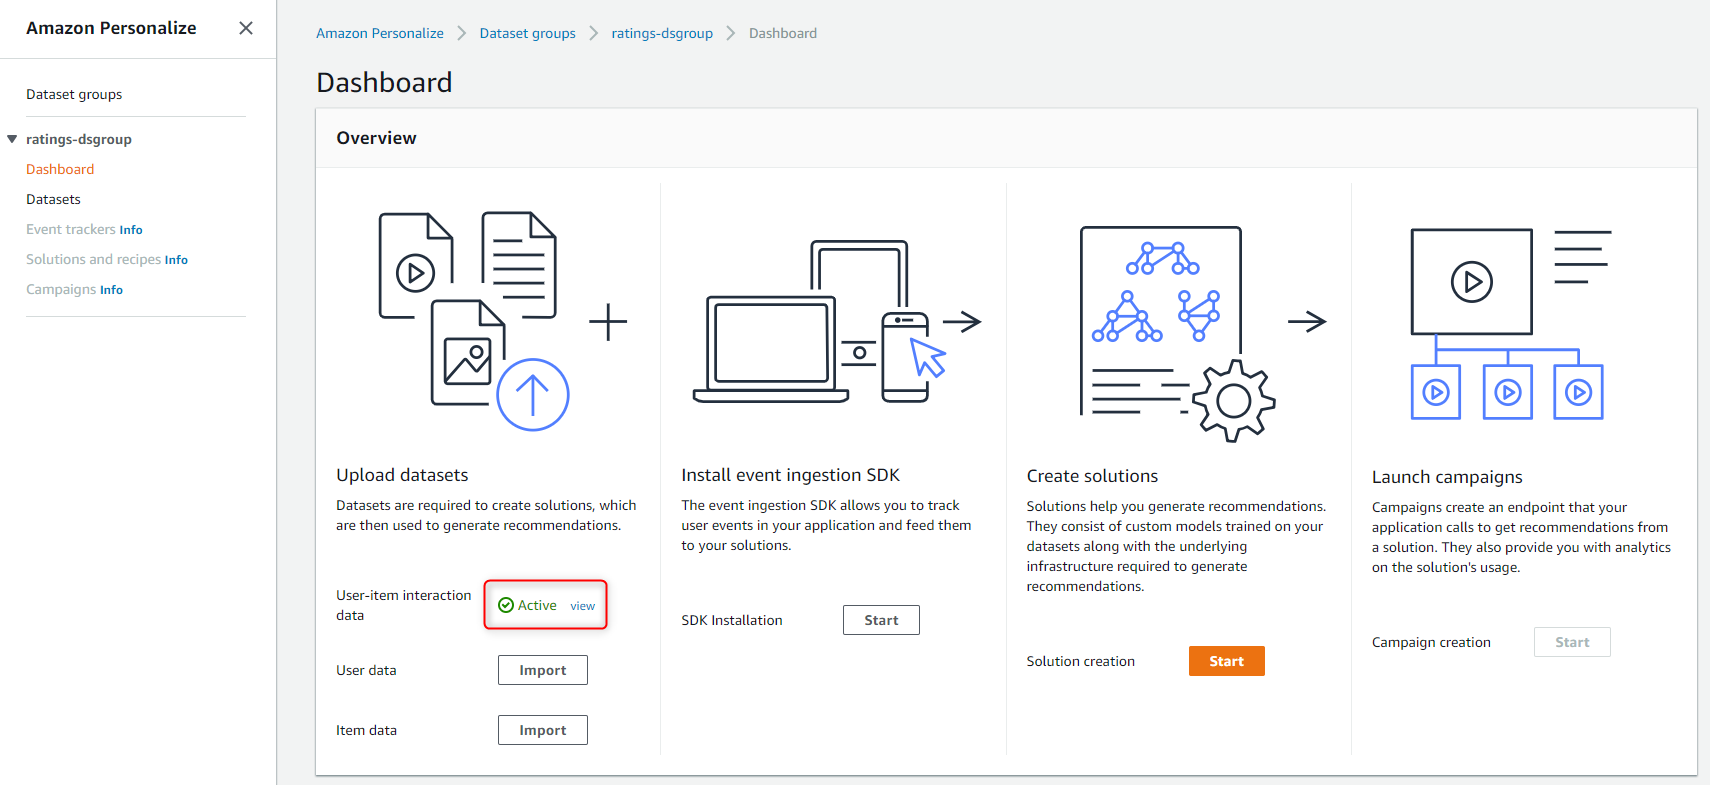Click Info link next to Event trackers
This screenshot has width=1710, height=785.
click(131, 230)
